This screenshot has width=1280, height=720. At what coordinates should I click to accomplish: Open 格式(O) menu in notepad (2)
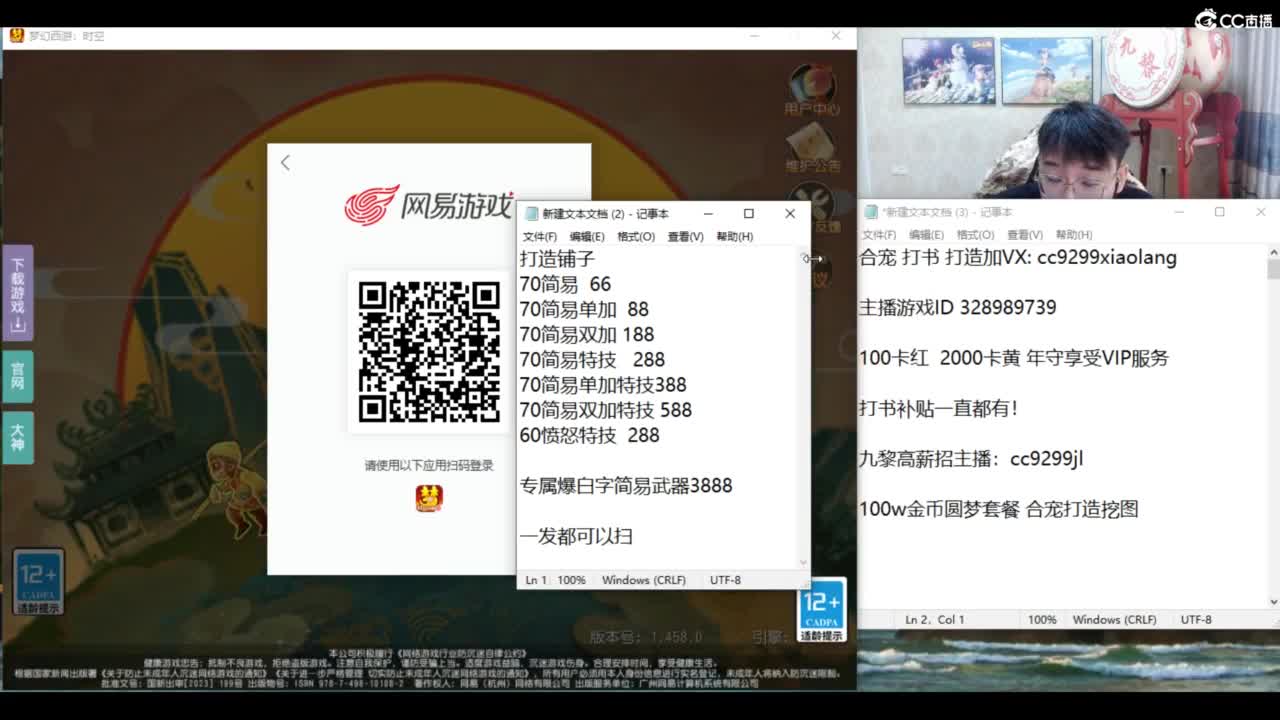point(636,237)
